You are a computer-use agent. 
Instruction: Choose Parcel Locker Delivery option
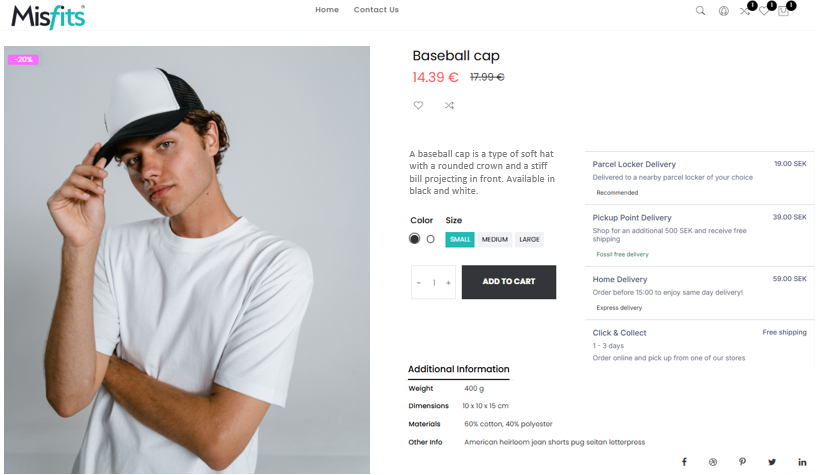click(634, 164)
